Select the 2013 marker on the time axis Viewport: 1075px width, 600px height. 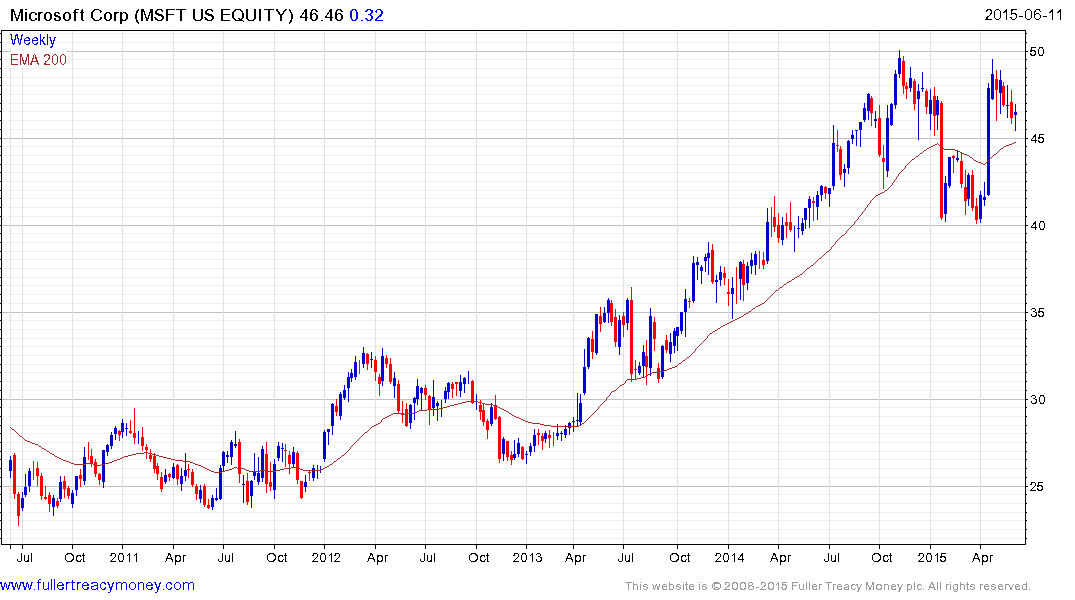(x=527, y=557)
